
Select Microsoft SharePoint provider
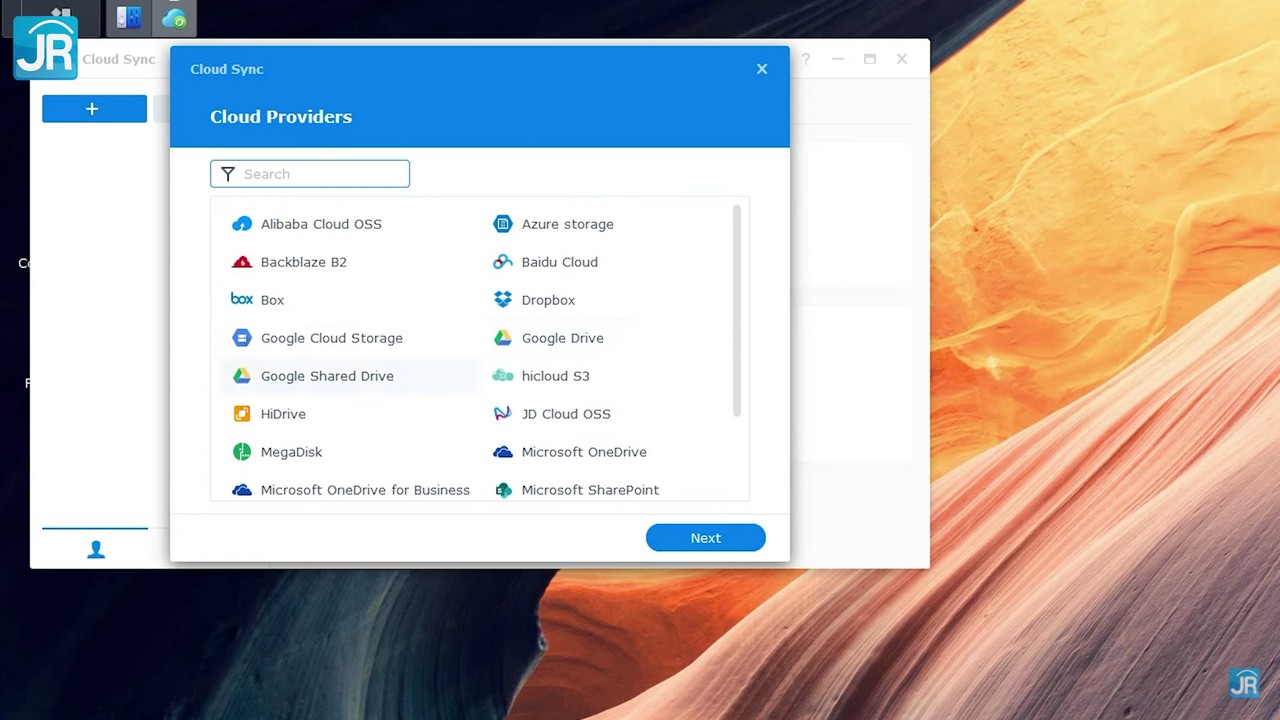tap(589, 490)
